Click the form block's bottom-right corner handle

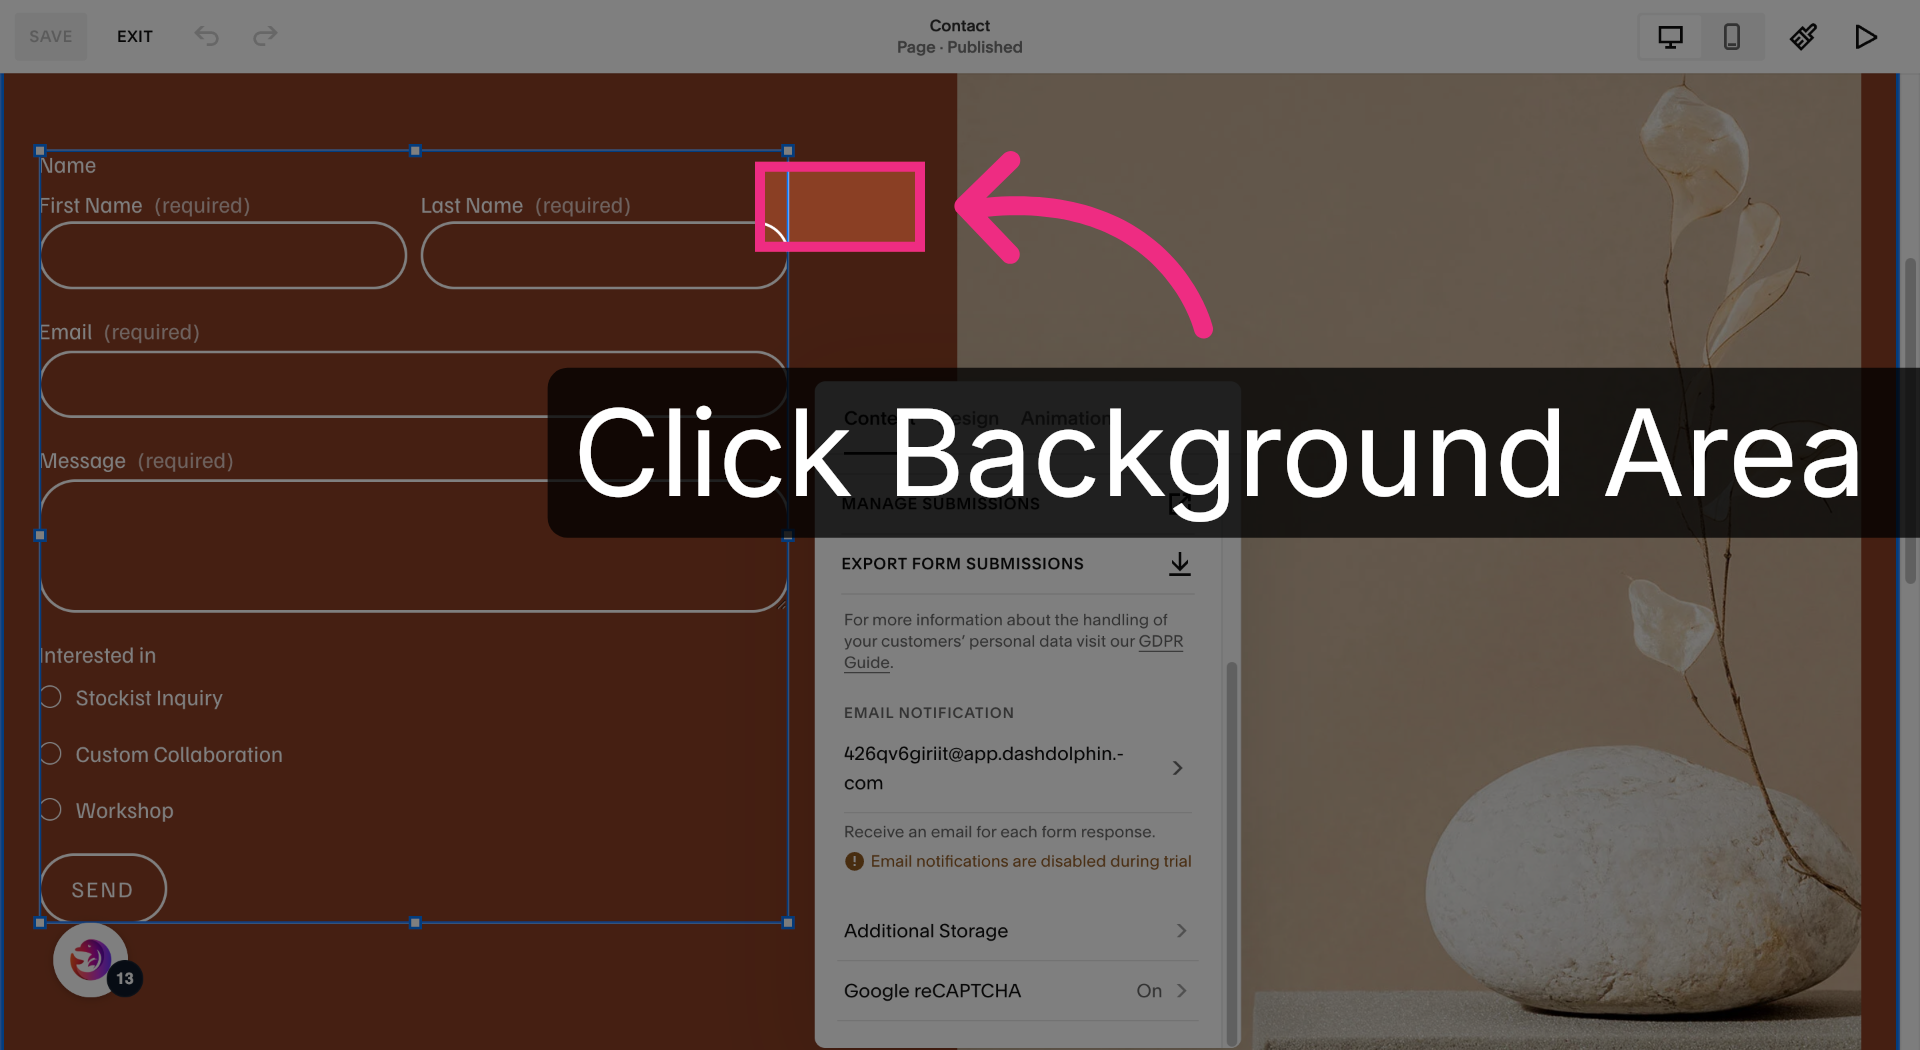click(x=788, y=923)
